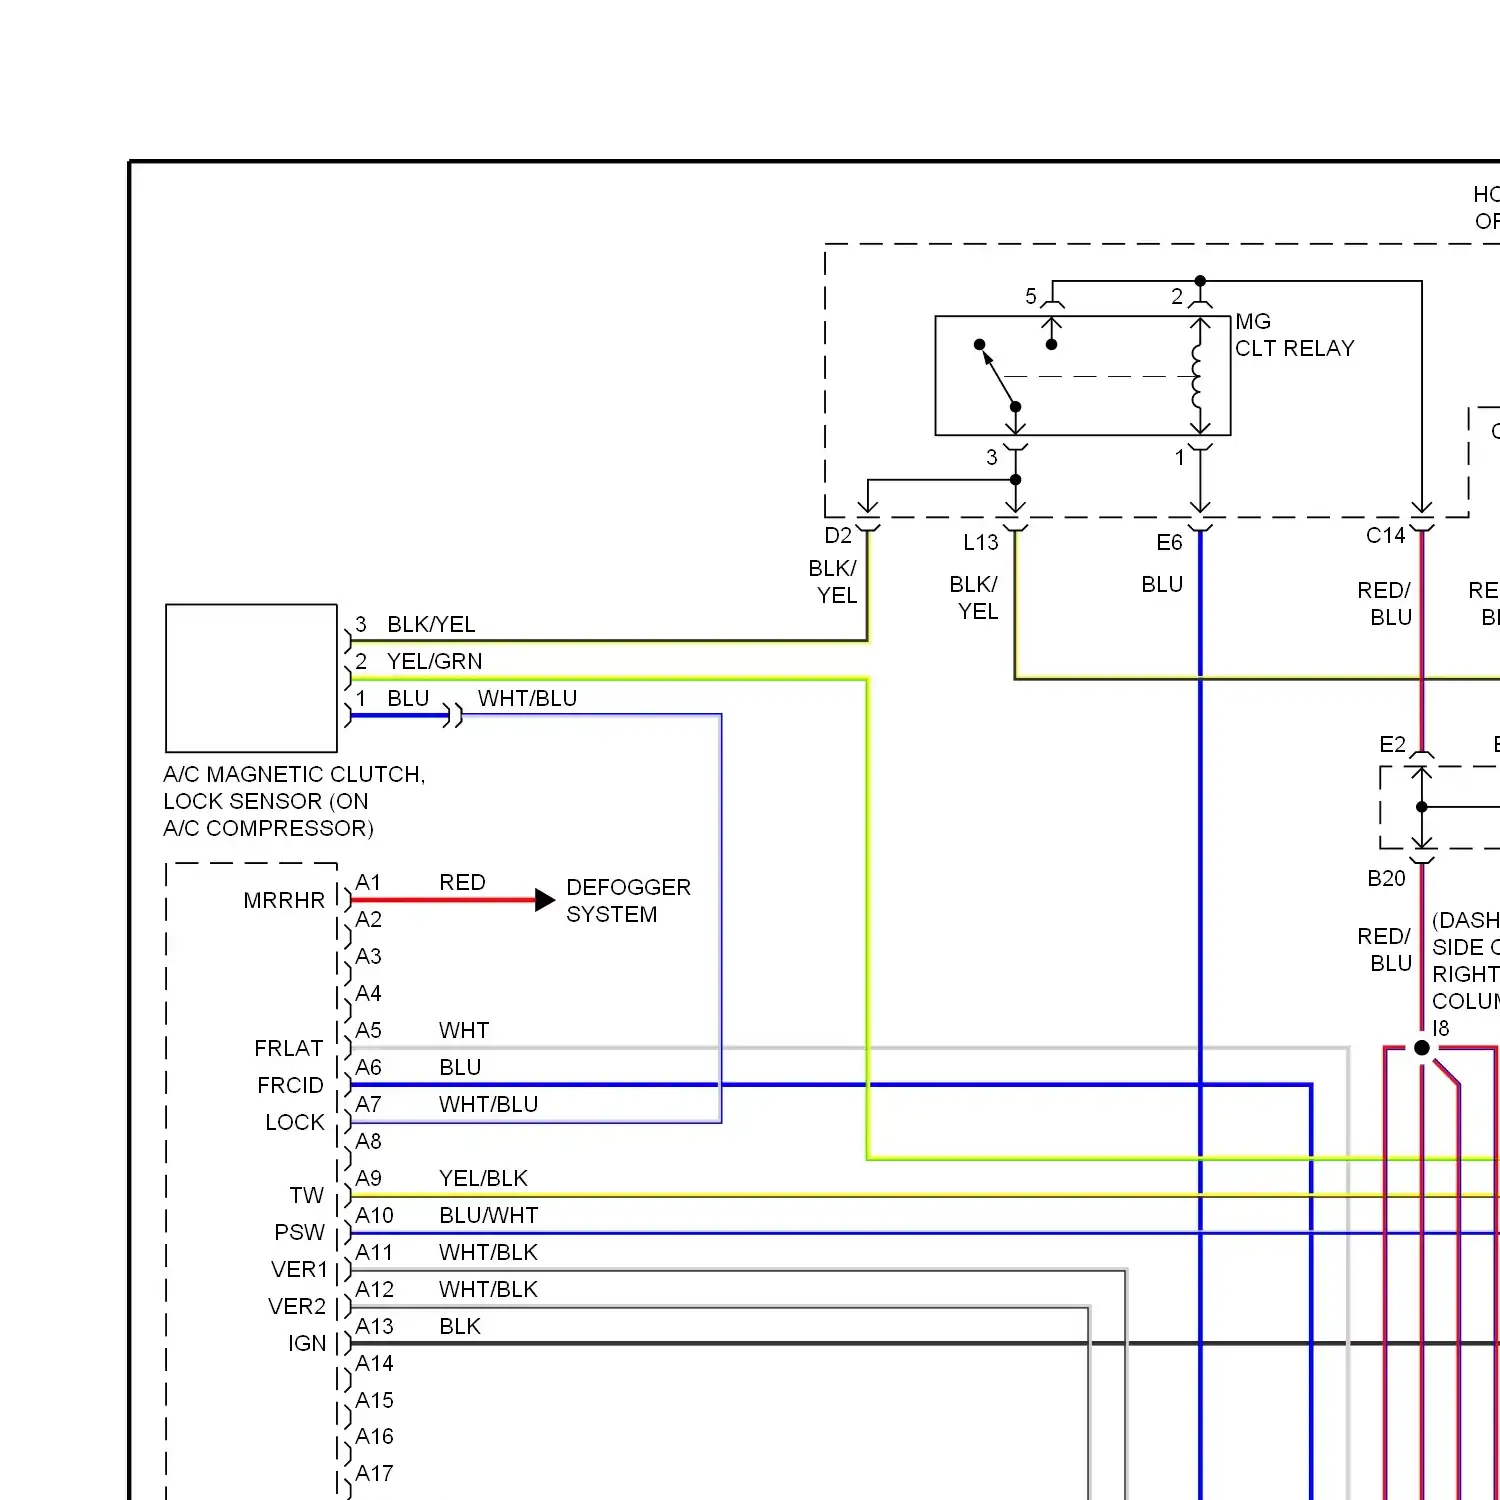
Task: Select pin label A4
Action: click(x=368, y=993)
